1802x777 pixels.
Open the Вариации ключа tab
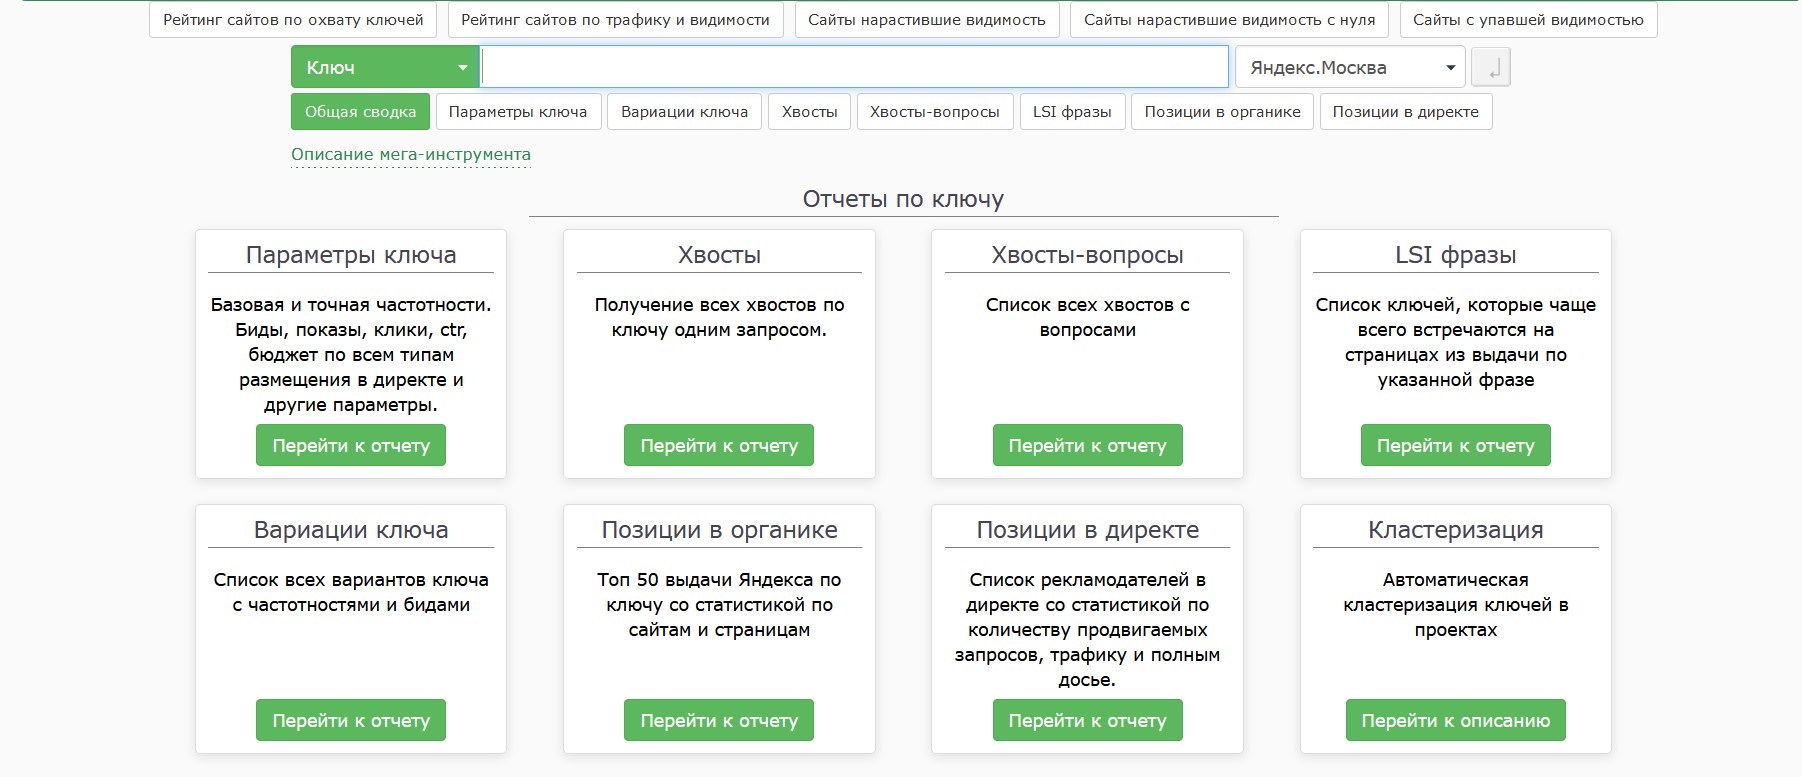(x=684, y=112)
